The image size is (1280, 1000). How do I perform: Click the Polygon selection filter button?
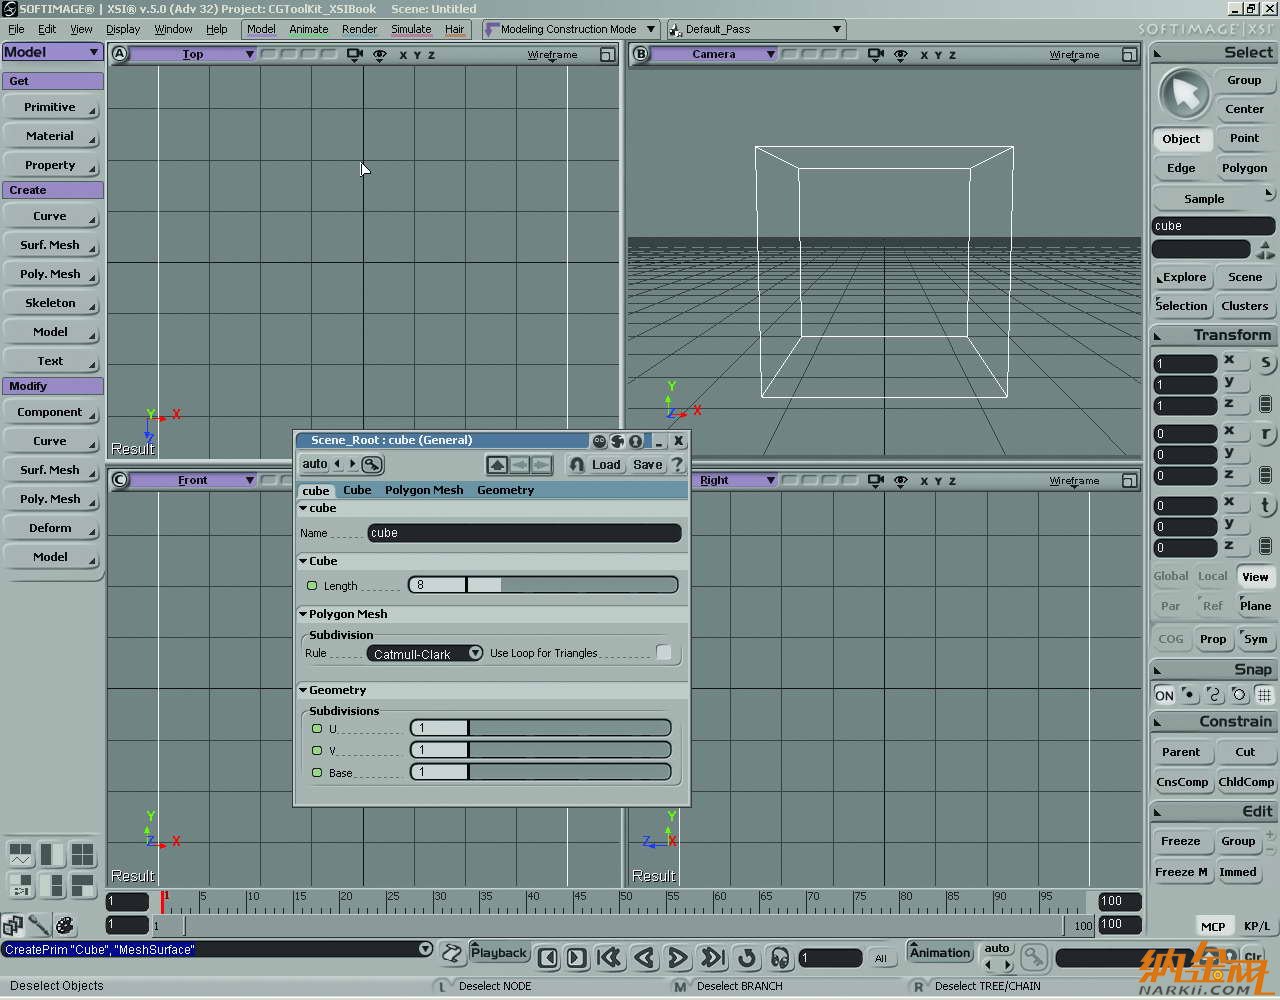1245,168
